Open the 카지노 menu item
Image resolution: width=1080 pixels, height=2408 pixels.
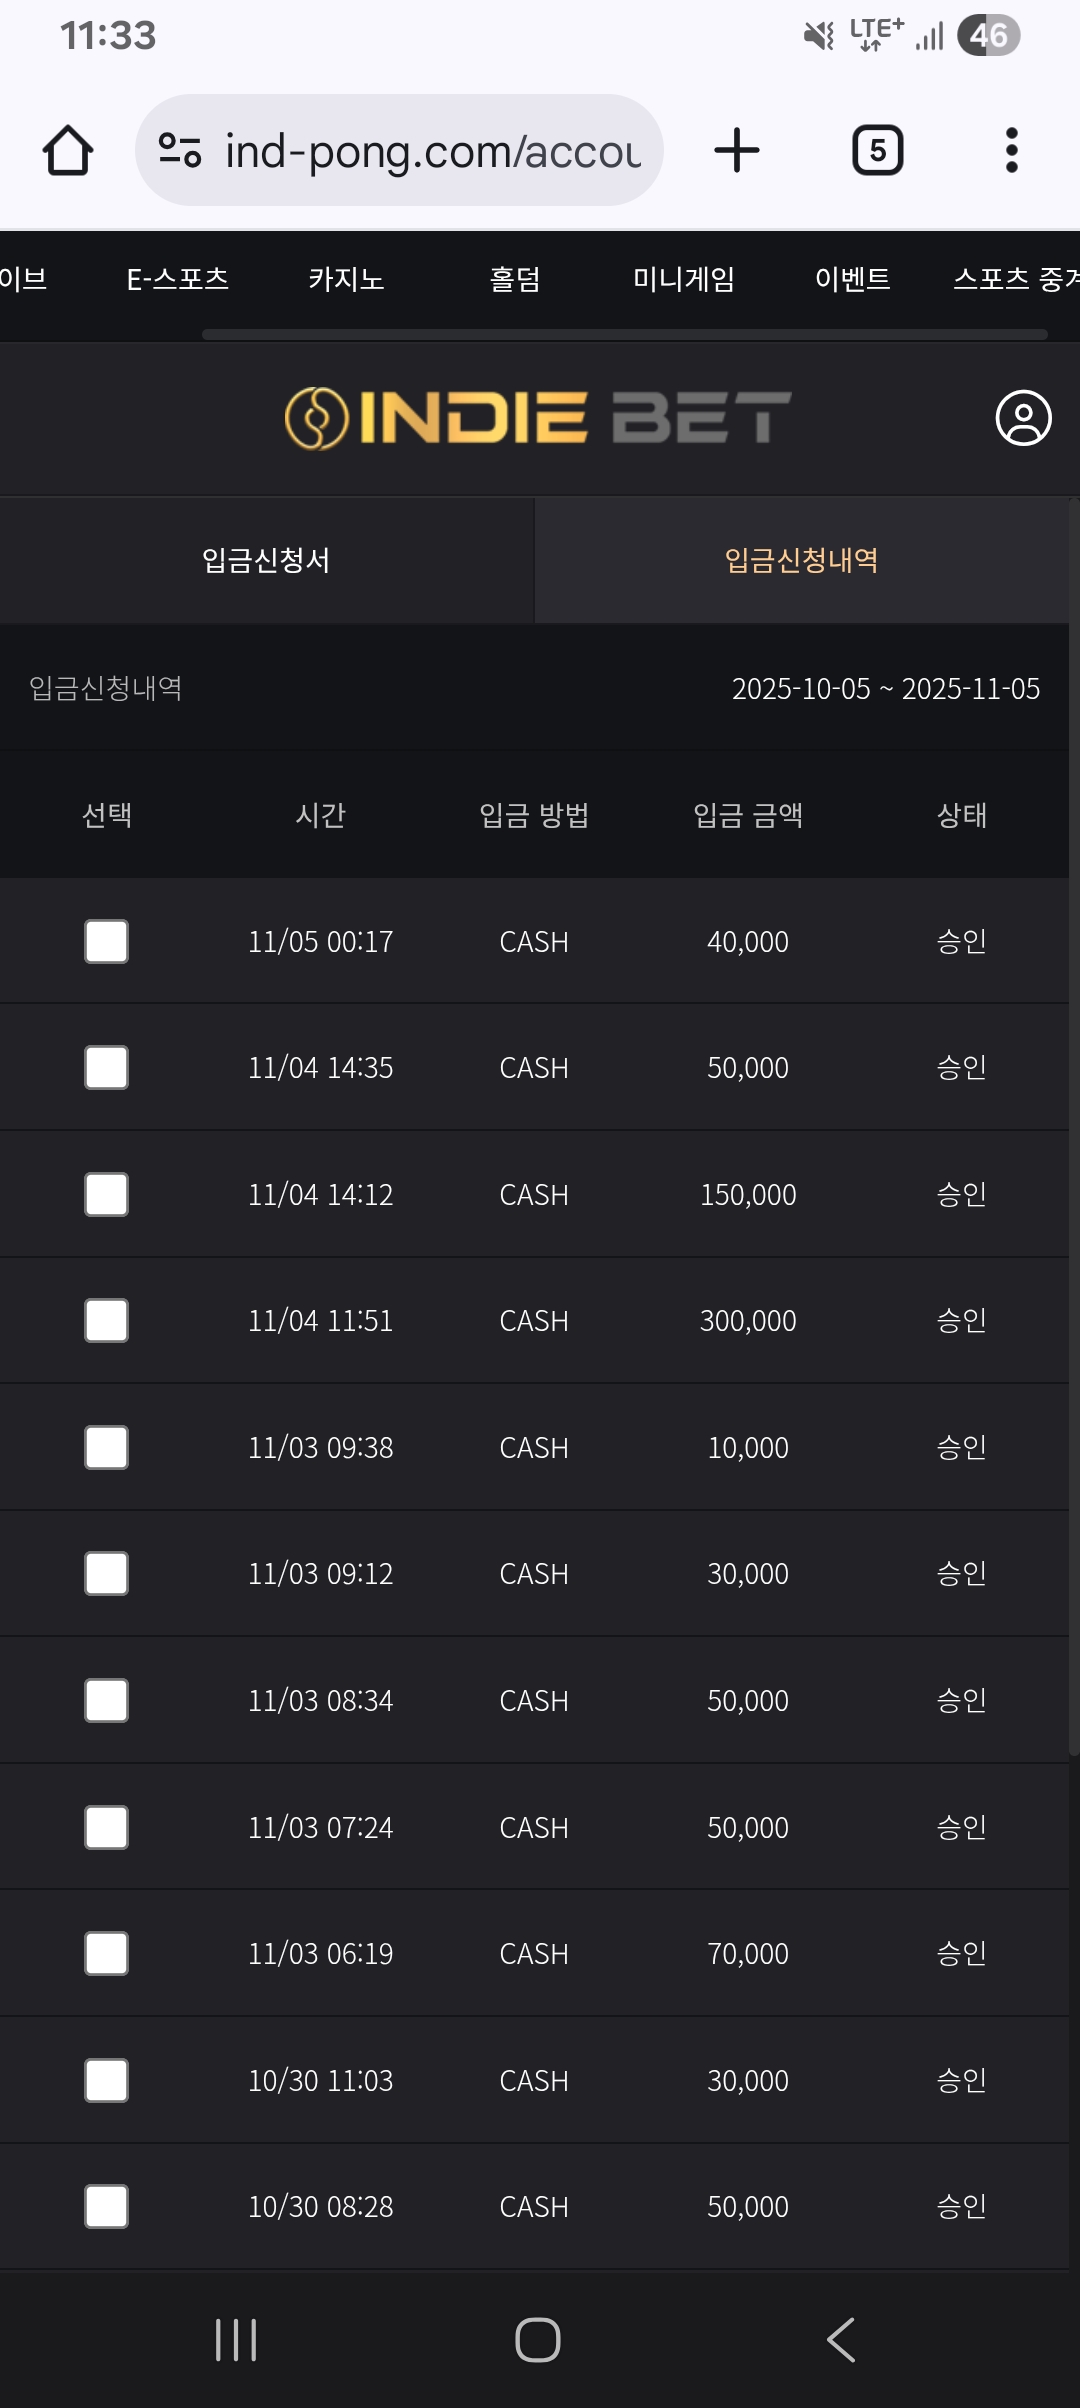[x=346, y=279]
